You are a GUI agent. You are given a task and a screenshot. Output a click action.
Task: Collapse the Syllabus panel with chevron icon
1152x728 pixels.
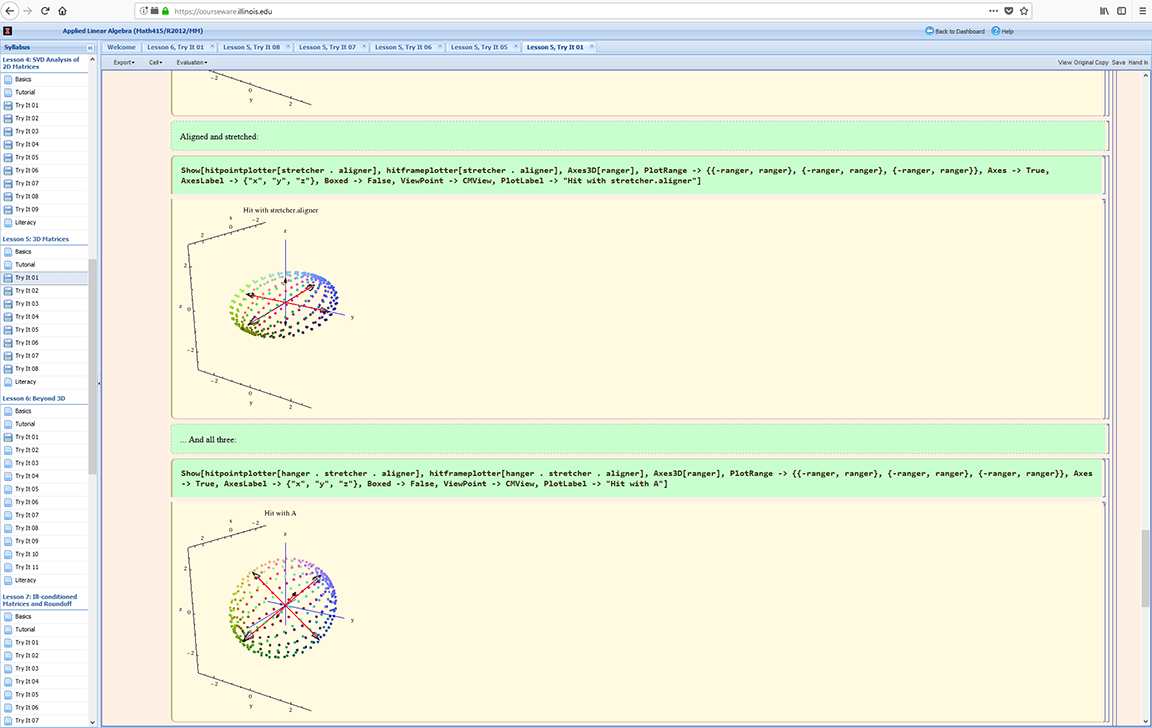(x=90, y=47)
